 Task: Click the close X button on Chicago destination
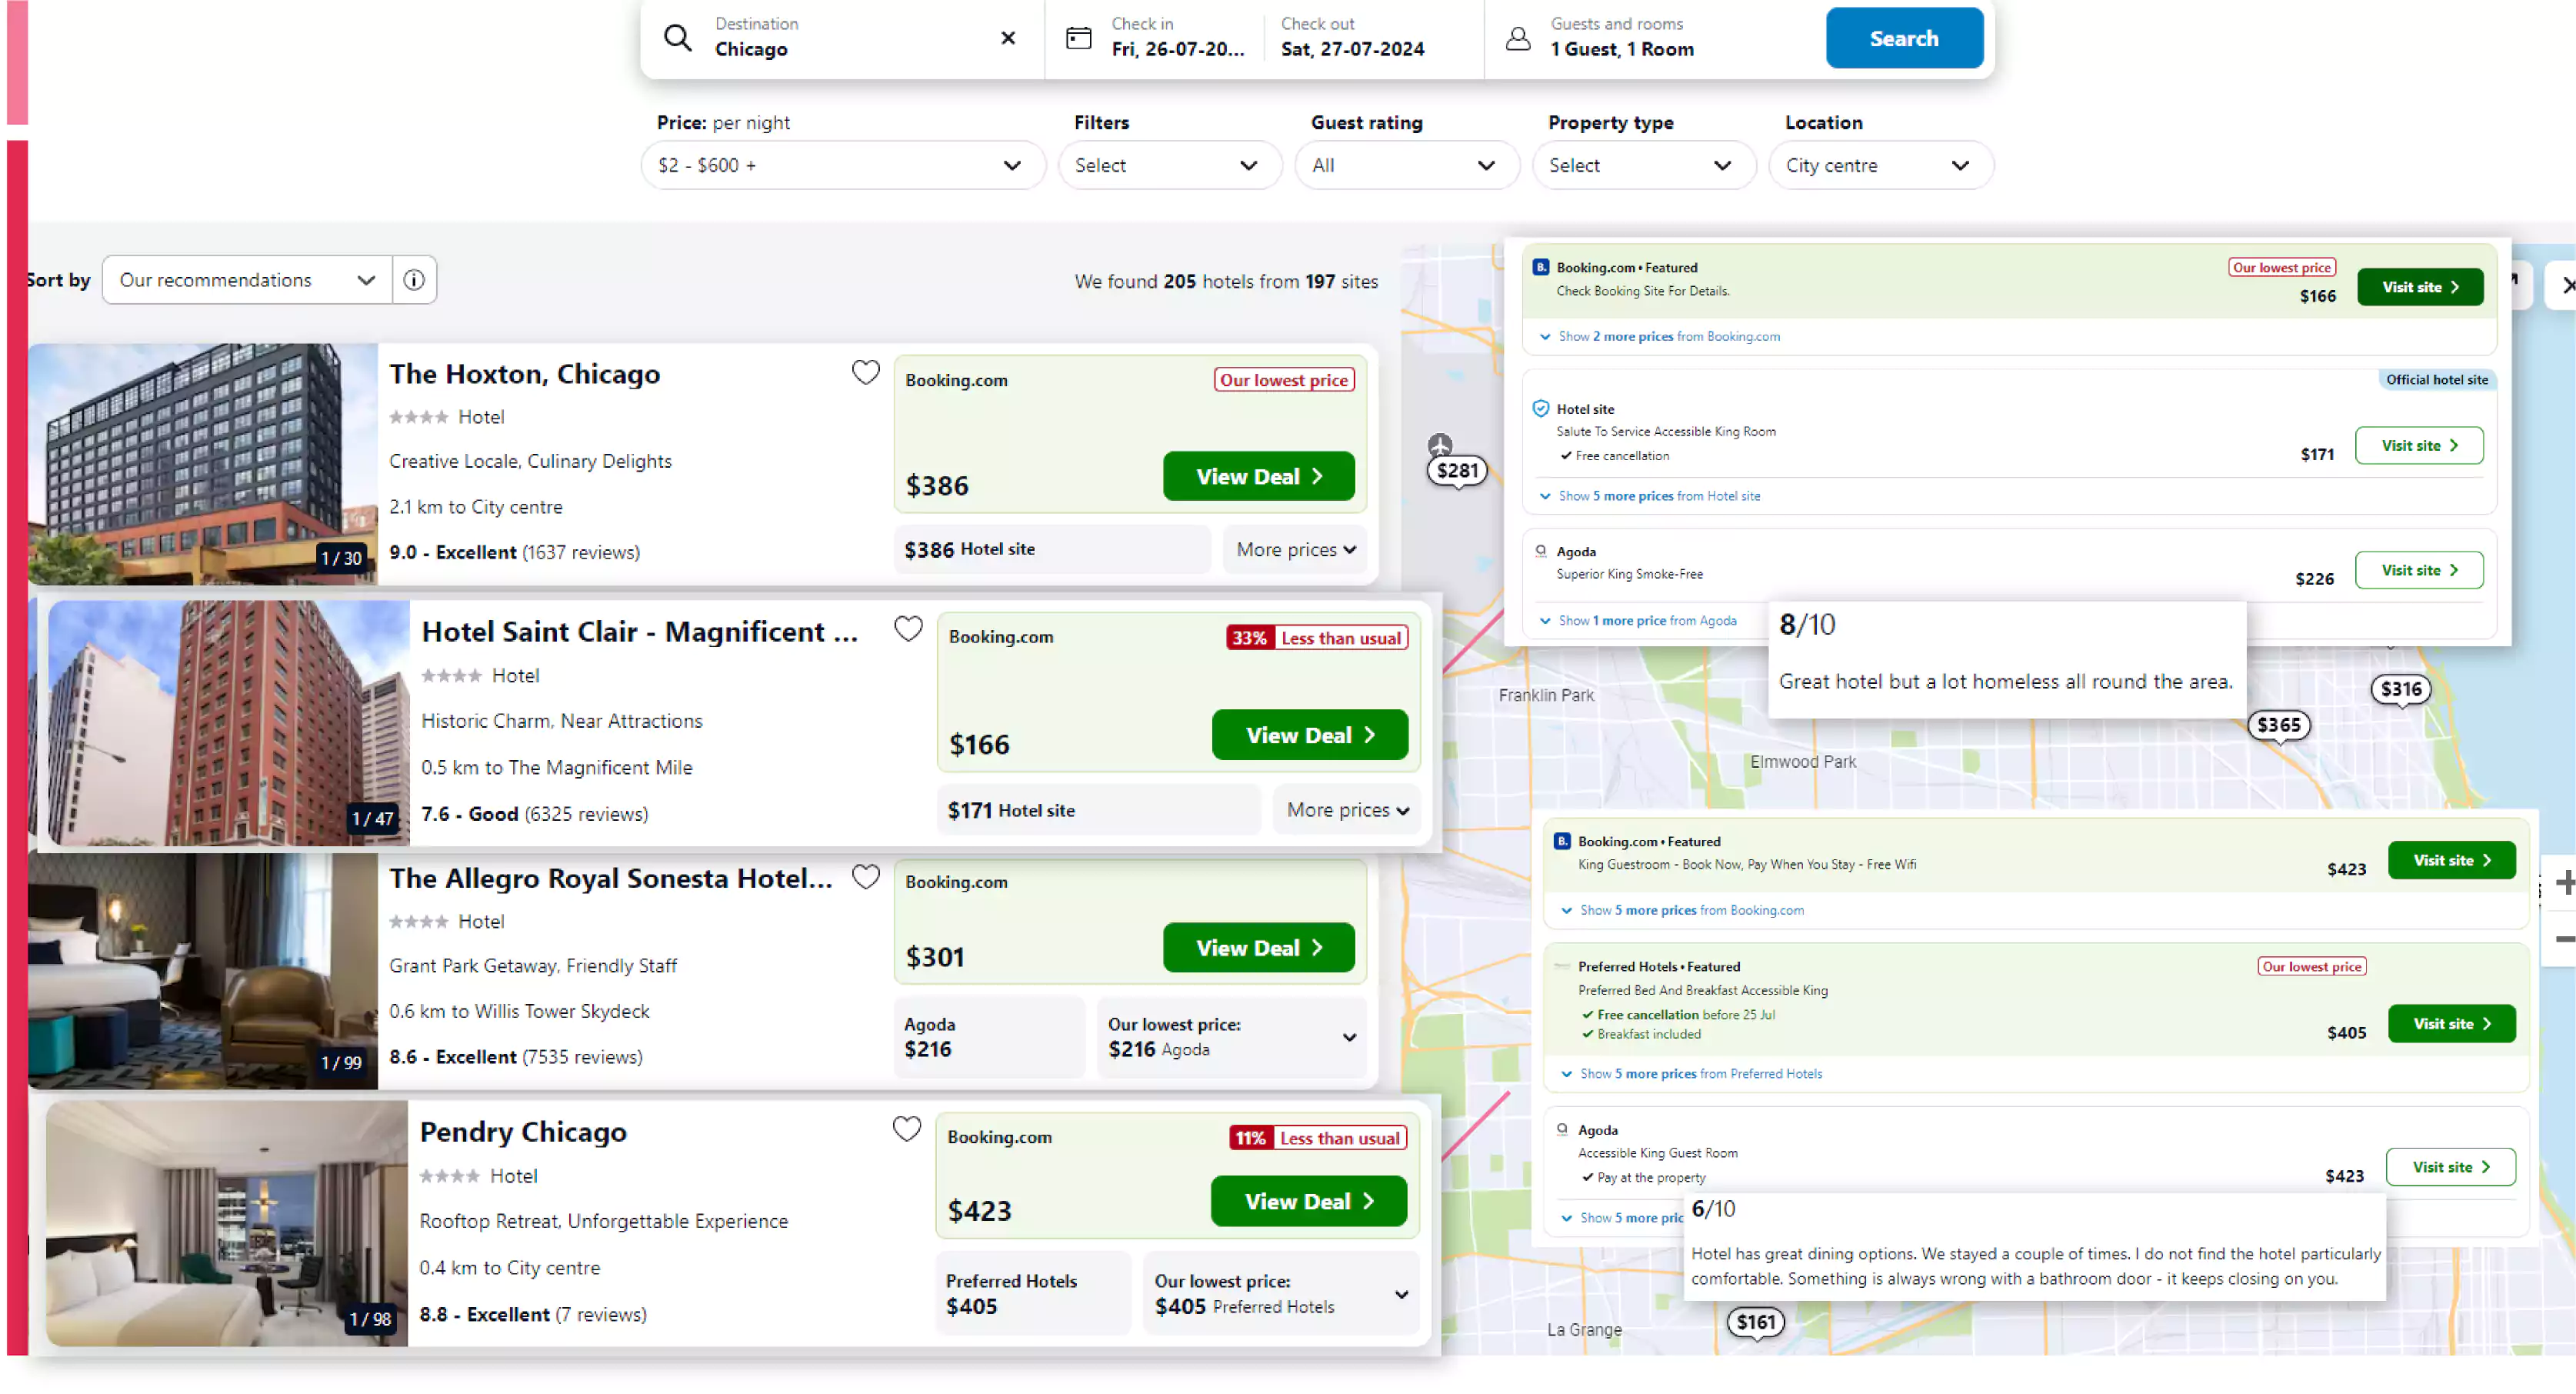click(x=1008, y=38)
